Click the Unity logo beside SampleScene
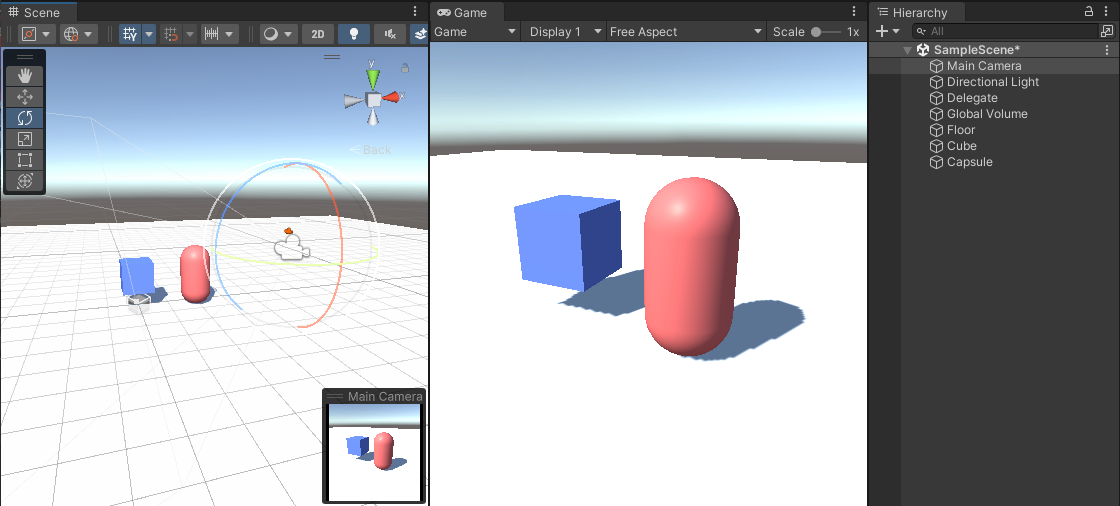This screenshot has height=506, width=1120. tap(923, 50)
